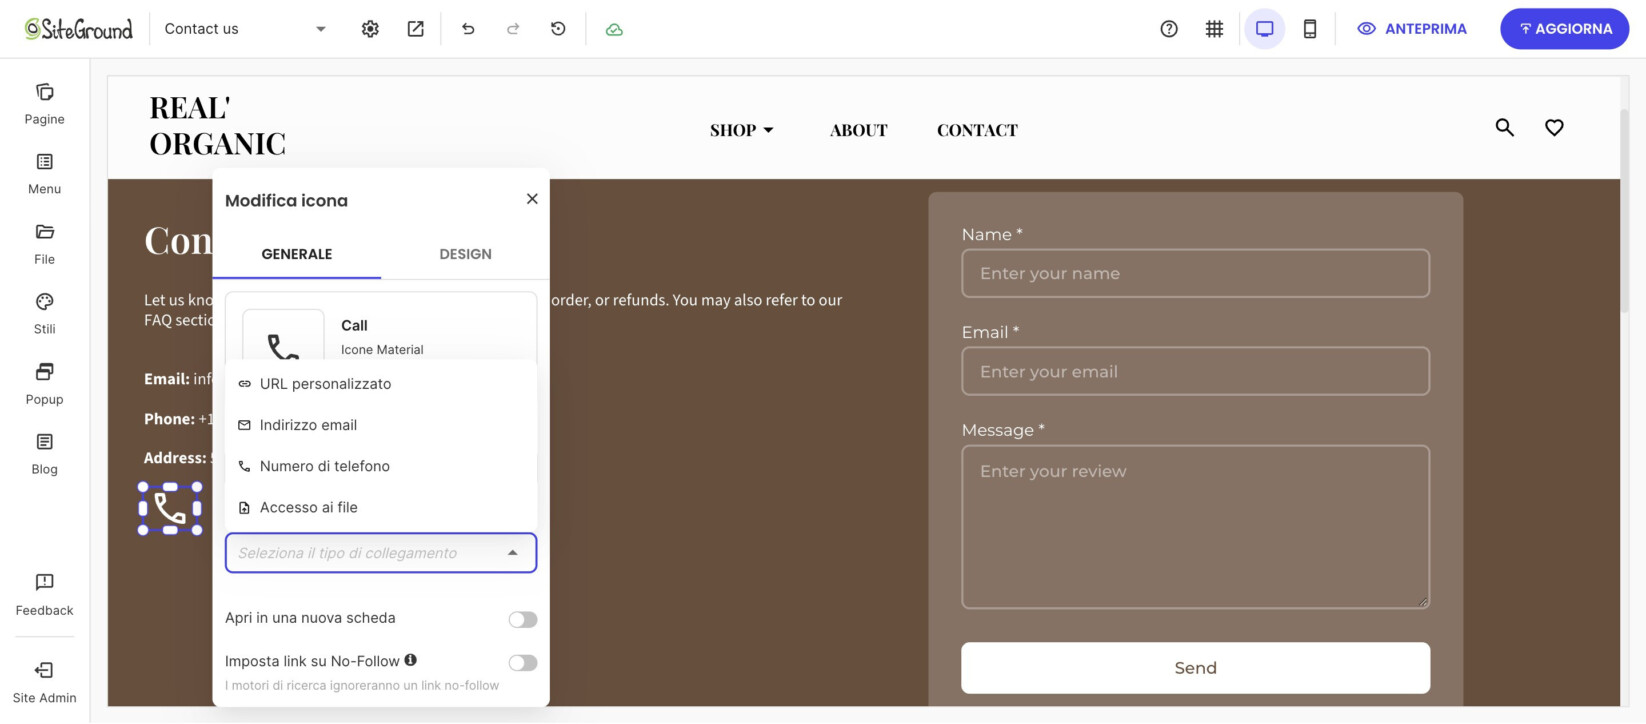
Task: Click the ABOUT navigation link
Action: [x=859, y=130]
